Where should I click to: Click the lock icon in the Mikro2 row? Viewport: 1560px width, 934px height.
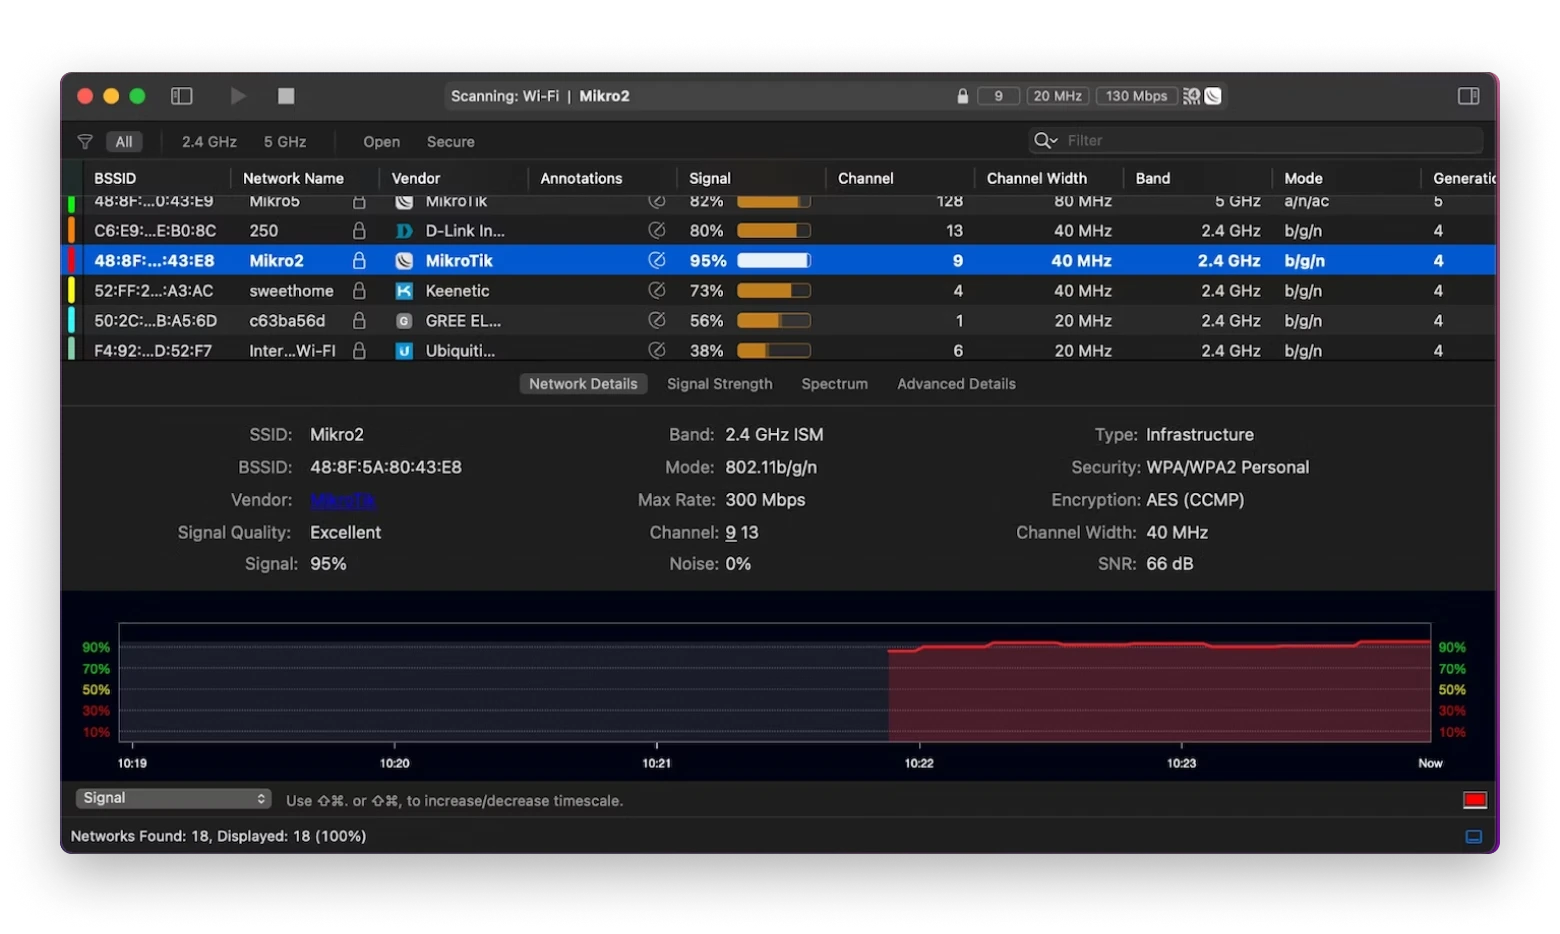click(359, 261)
